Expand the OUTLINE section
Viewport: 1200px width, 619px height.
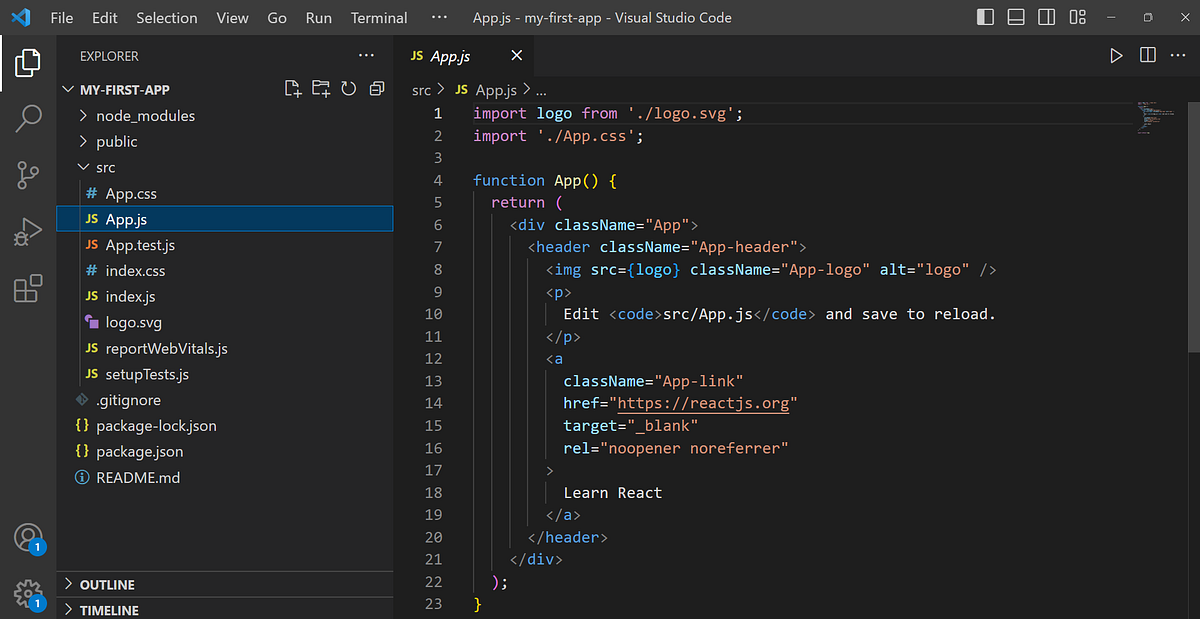225,584
